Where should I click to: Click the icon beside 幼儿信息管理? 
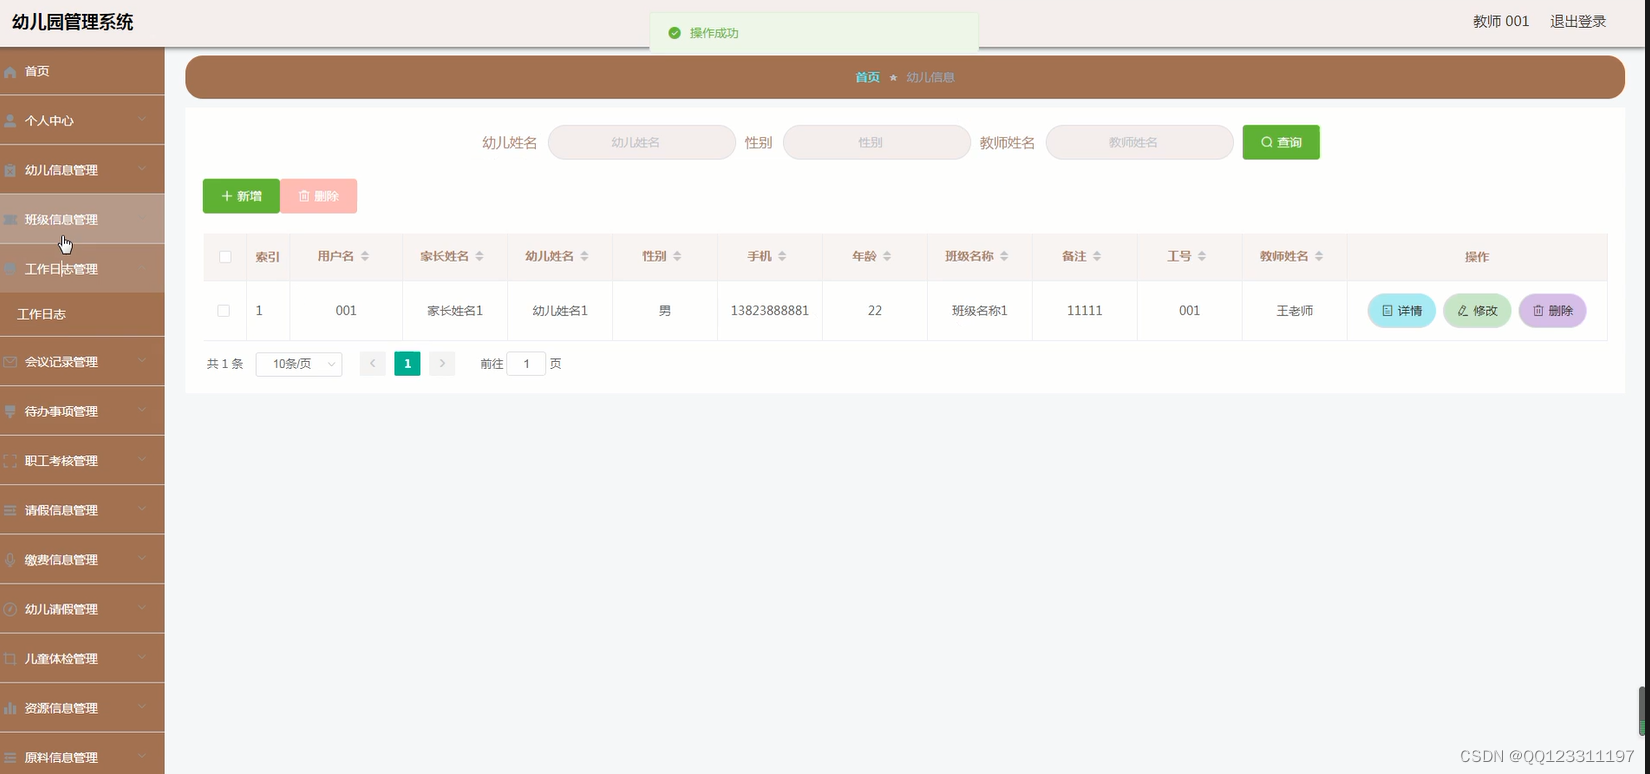[10, 171]
